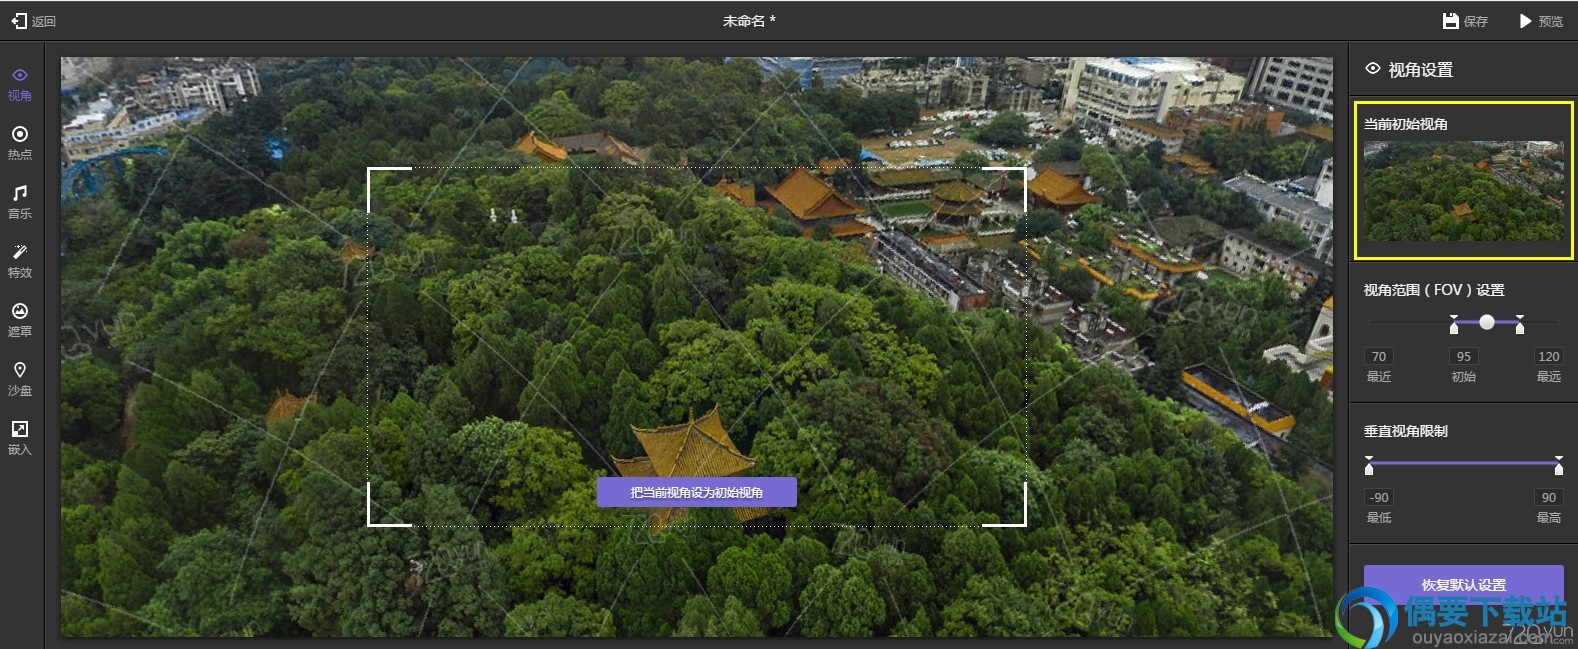Image resolution: width=1578 pixels, height=649 pixels.
Task: Go back with the 返回 button
Action: 33,21
